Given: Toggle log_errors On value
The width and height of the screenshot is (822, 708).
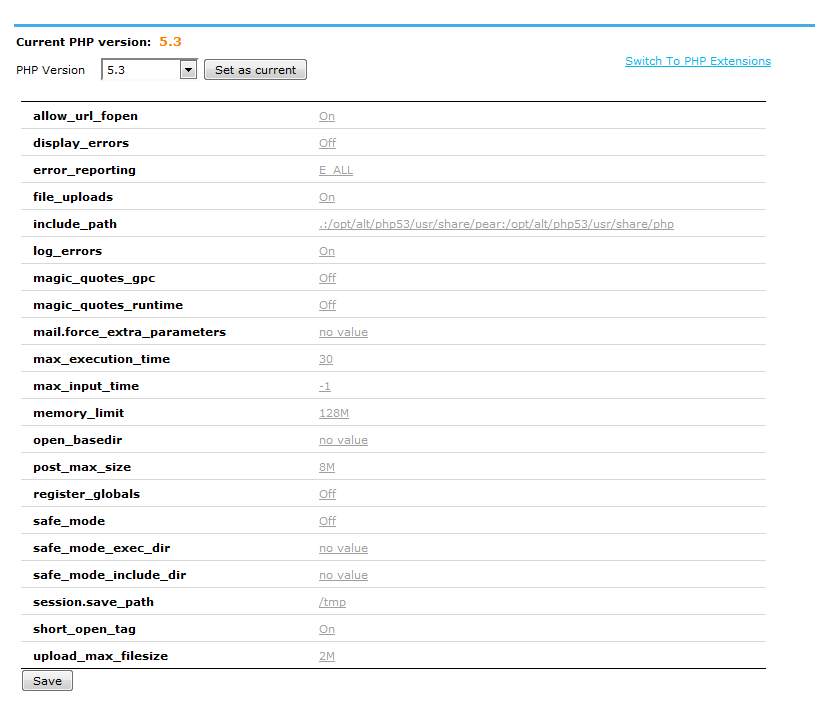Looking at the screenshot, I should click(327, 251).
